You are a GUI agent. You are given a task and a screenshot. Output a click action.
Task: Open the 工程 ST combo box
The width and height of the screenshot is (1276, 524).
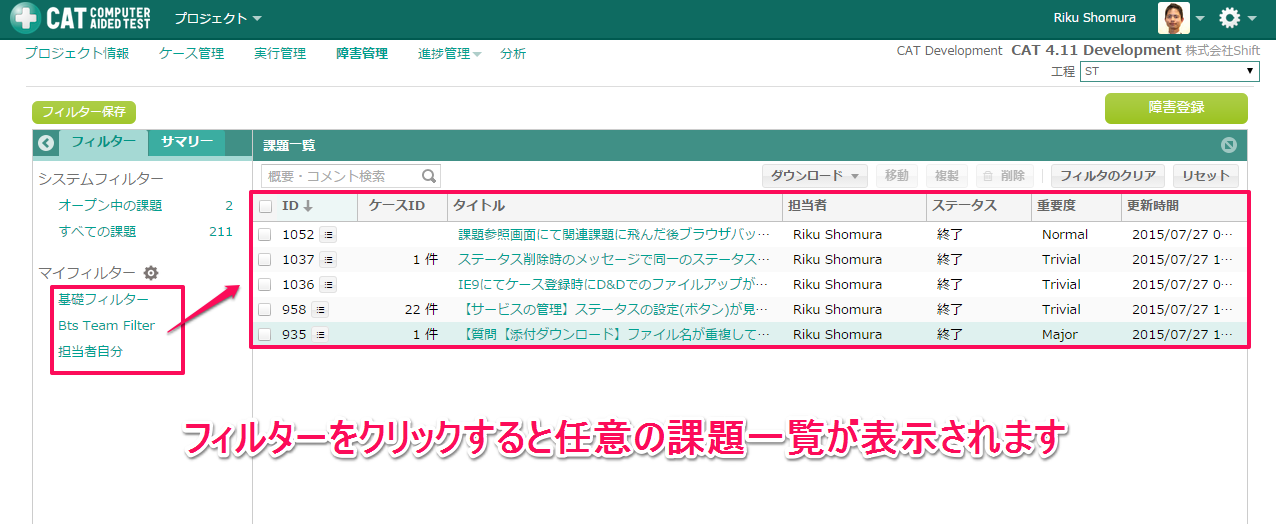1169,72
